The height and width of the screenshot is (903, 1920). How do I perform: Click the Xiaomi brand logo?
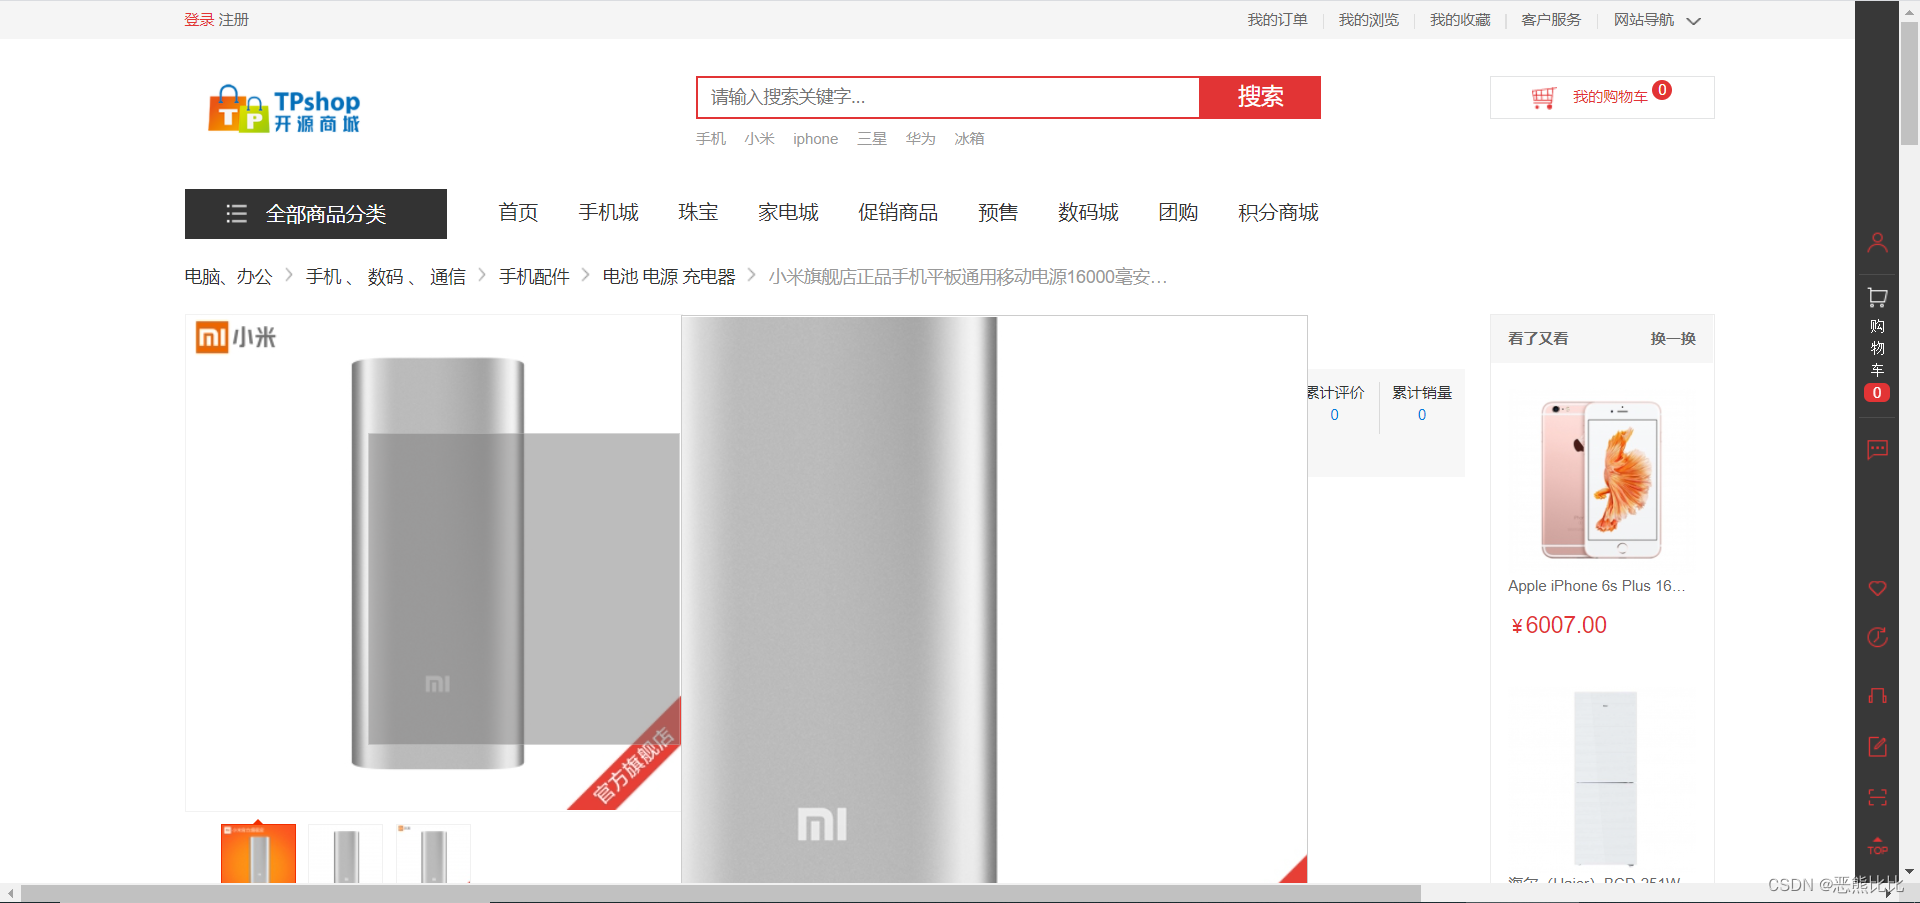pyautogui.click(x=236, y=337)
